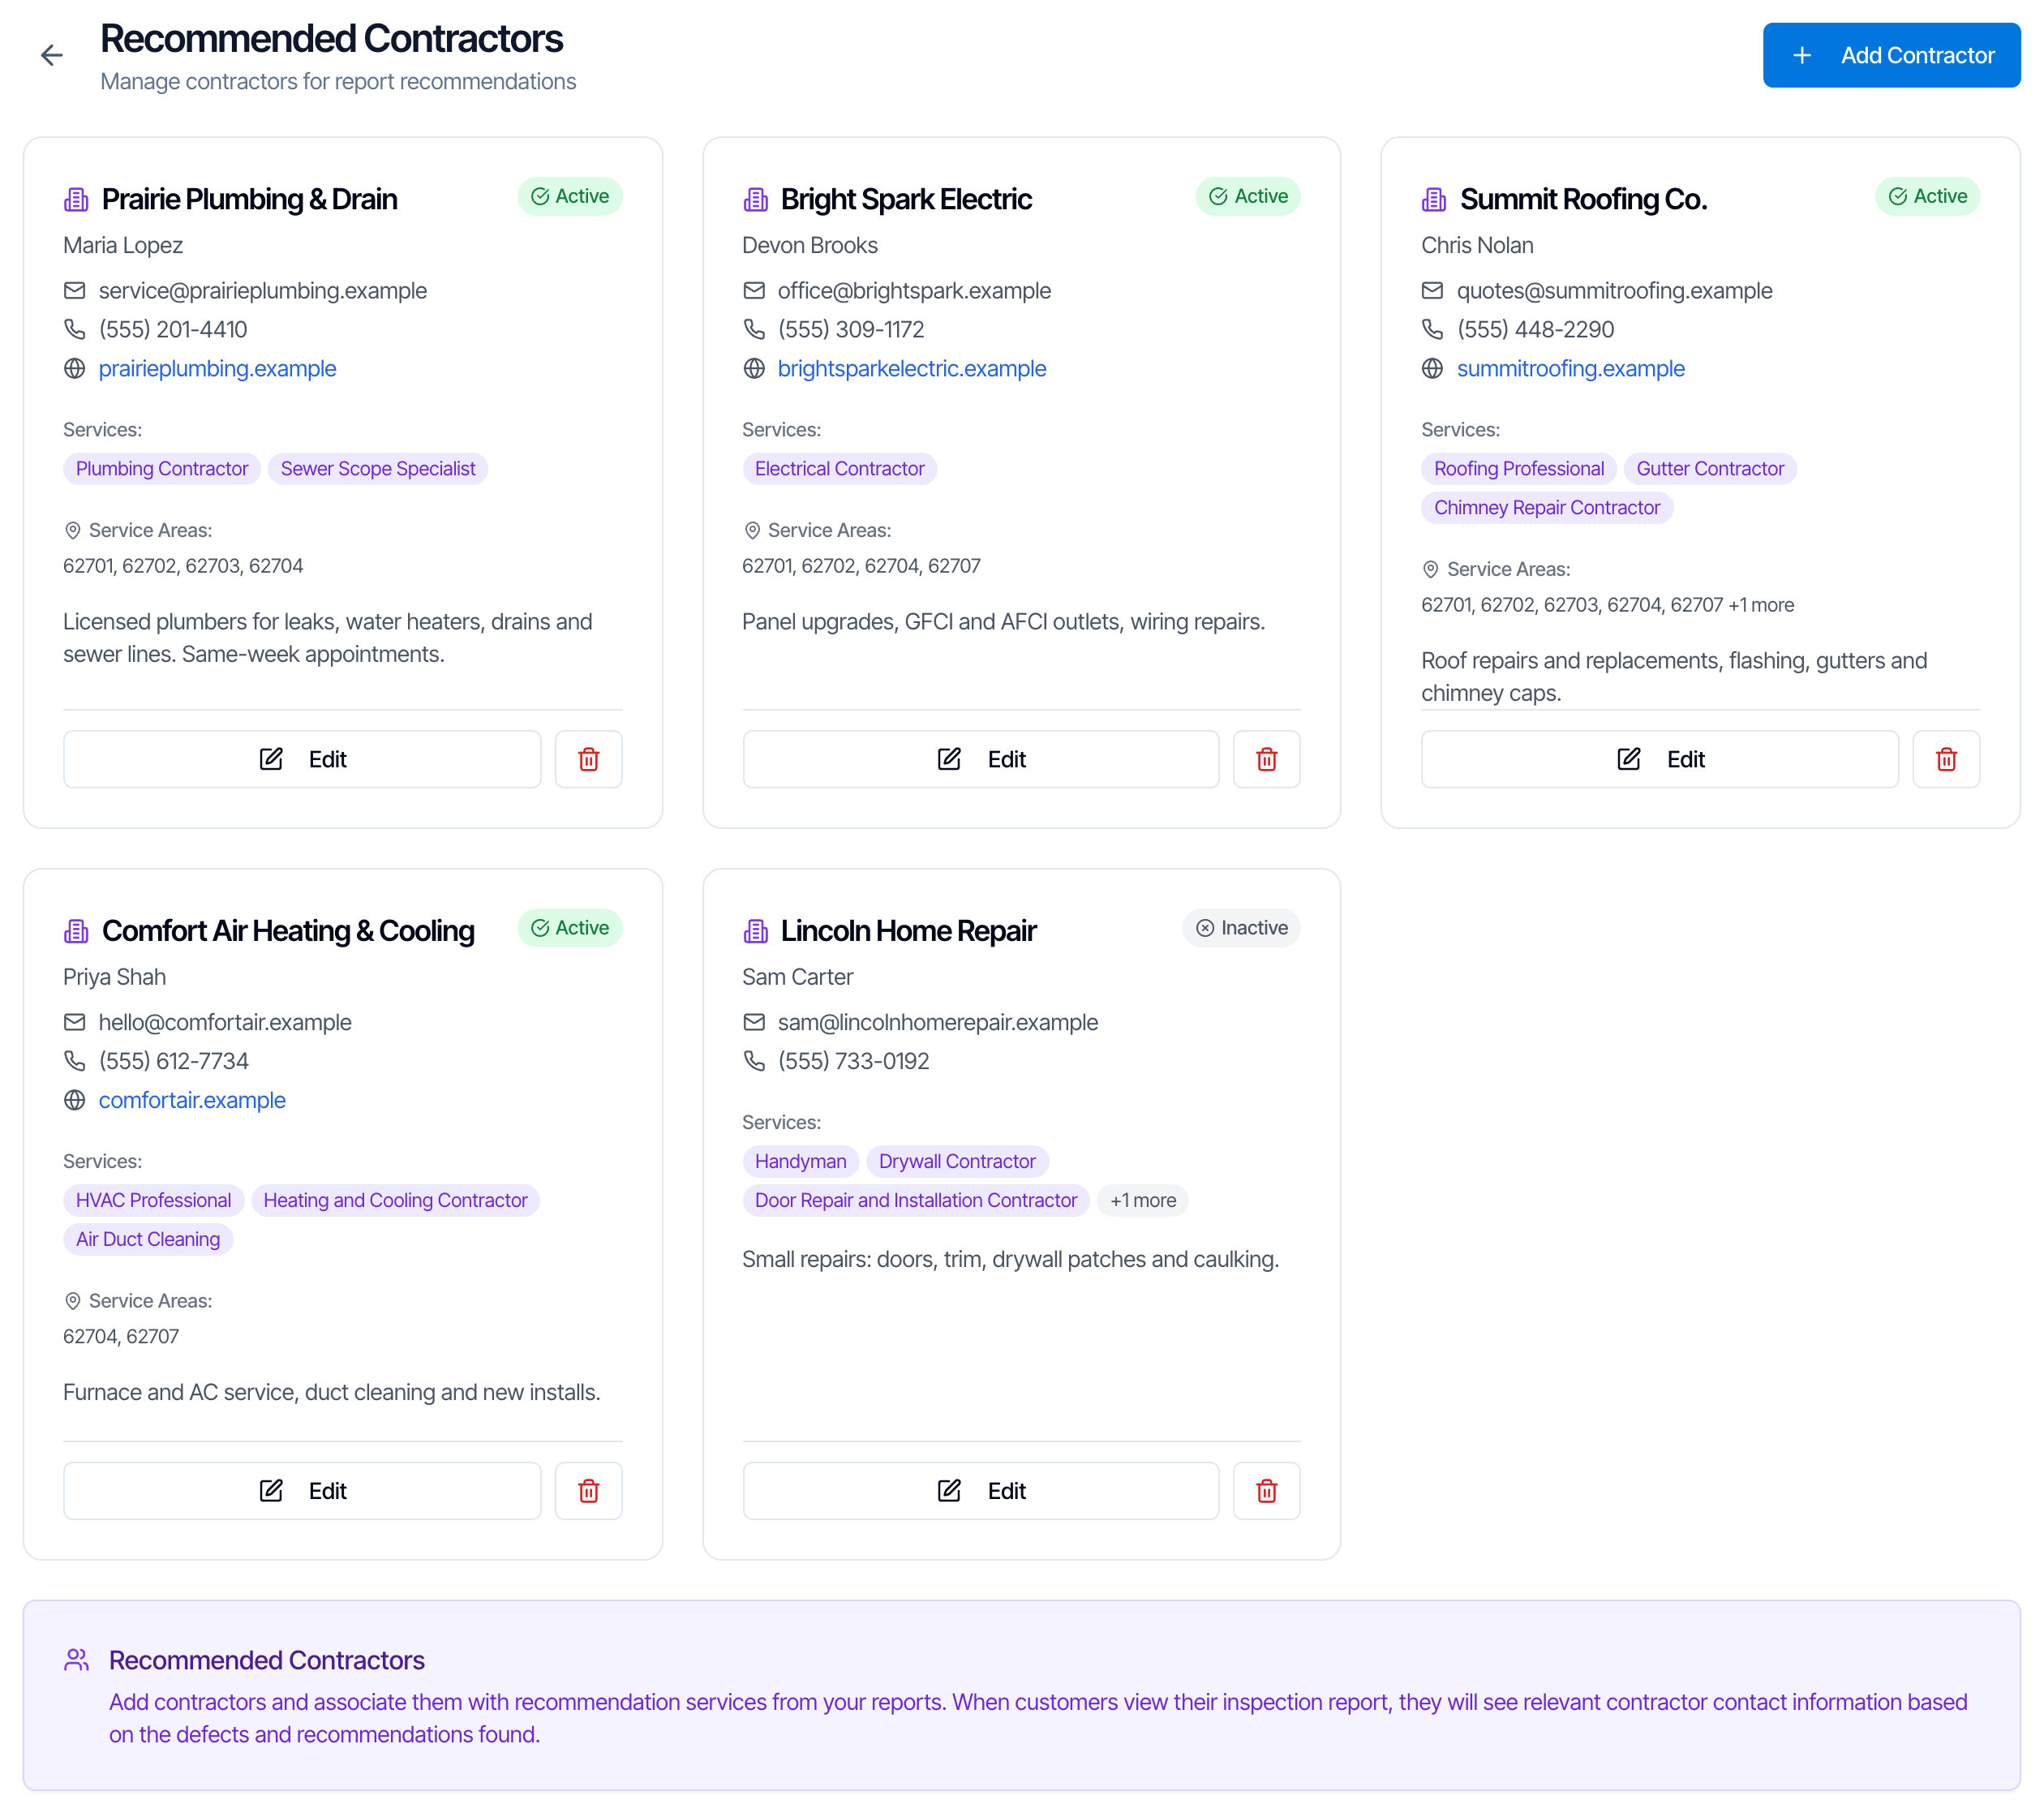Edit Comfort Air Heating & Cooling contractor
The height and width of the screenshot is (1817, 2044).
tap(302, 1490)
